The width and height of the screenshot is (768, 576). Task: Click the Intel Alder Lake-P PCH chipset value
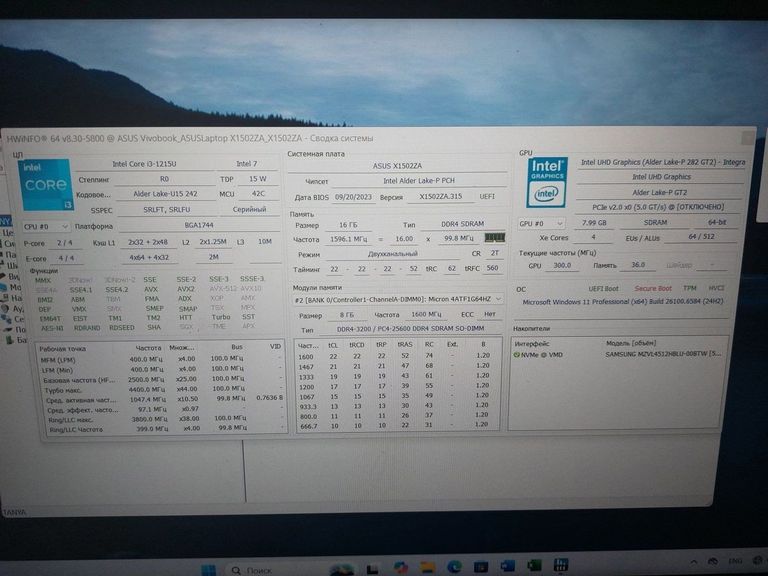[419, 181]
